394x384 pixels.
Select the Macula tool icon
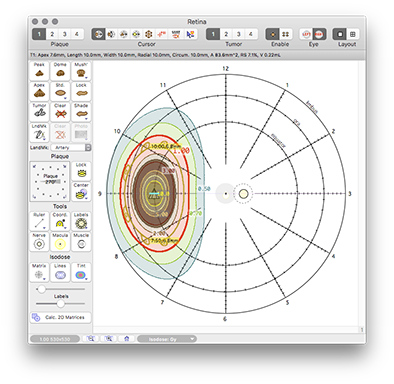pos(60,242)
